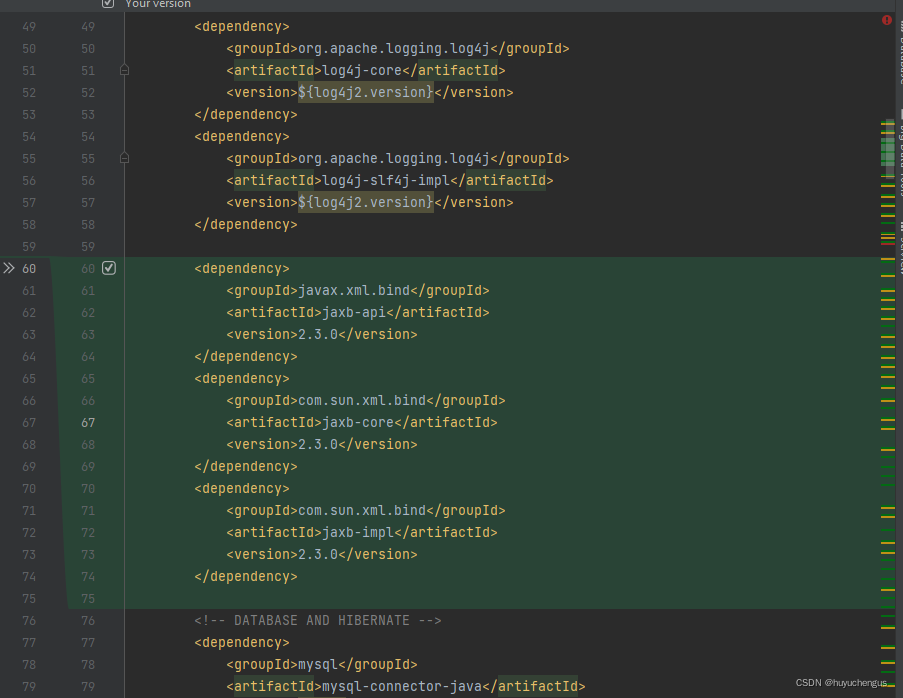The image size is (903, 698).
Task: Click com.sun.xml.bind groupId on line 66
Action: pos(362,400)
